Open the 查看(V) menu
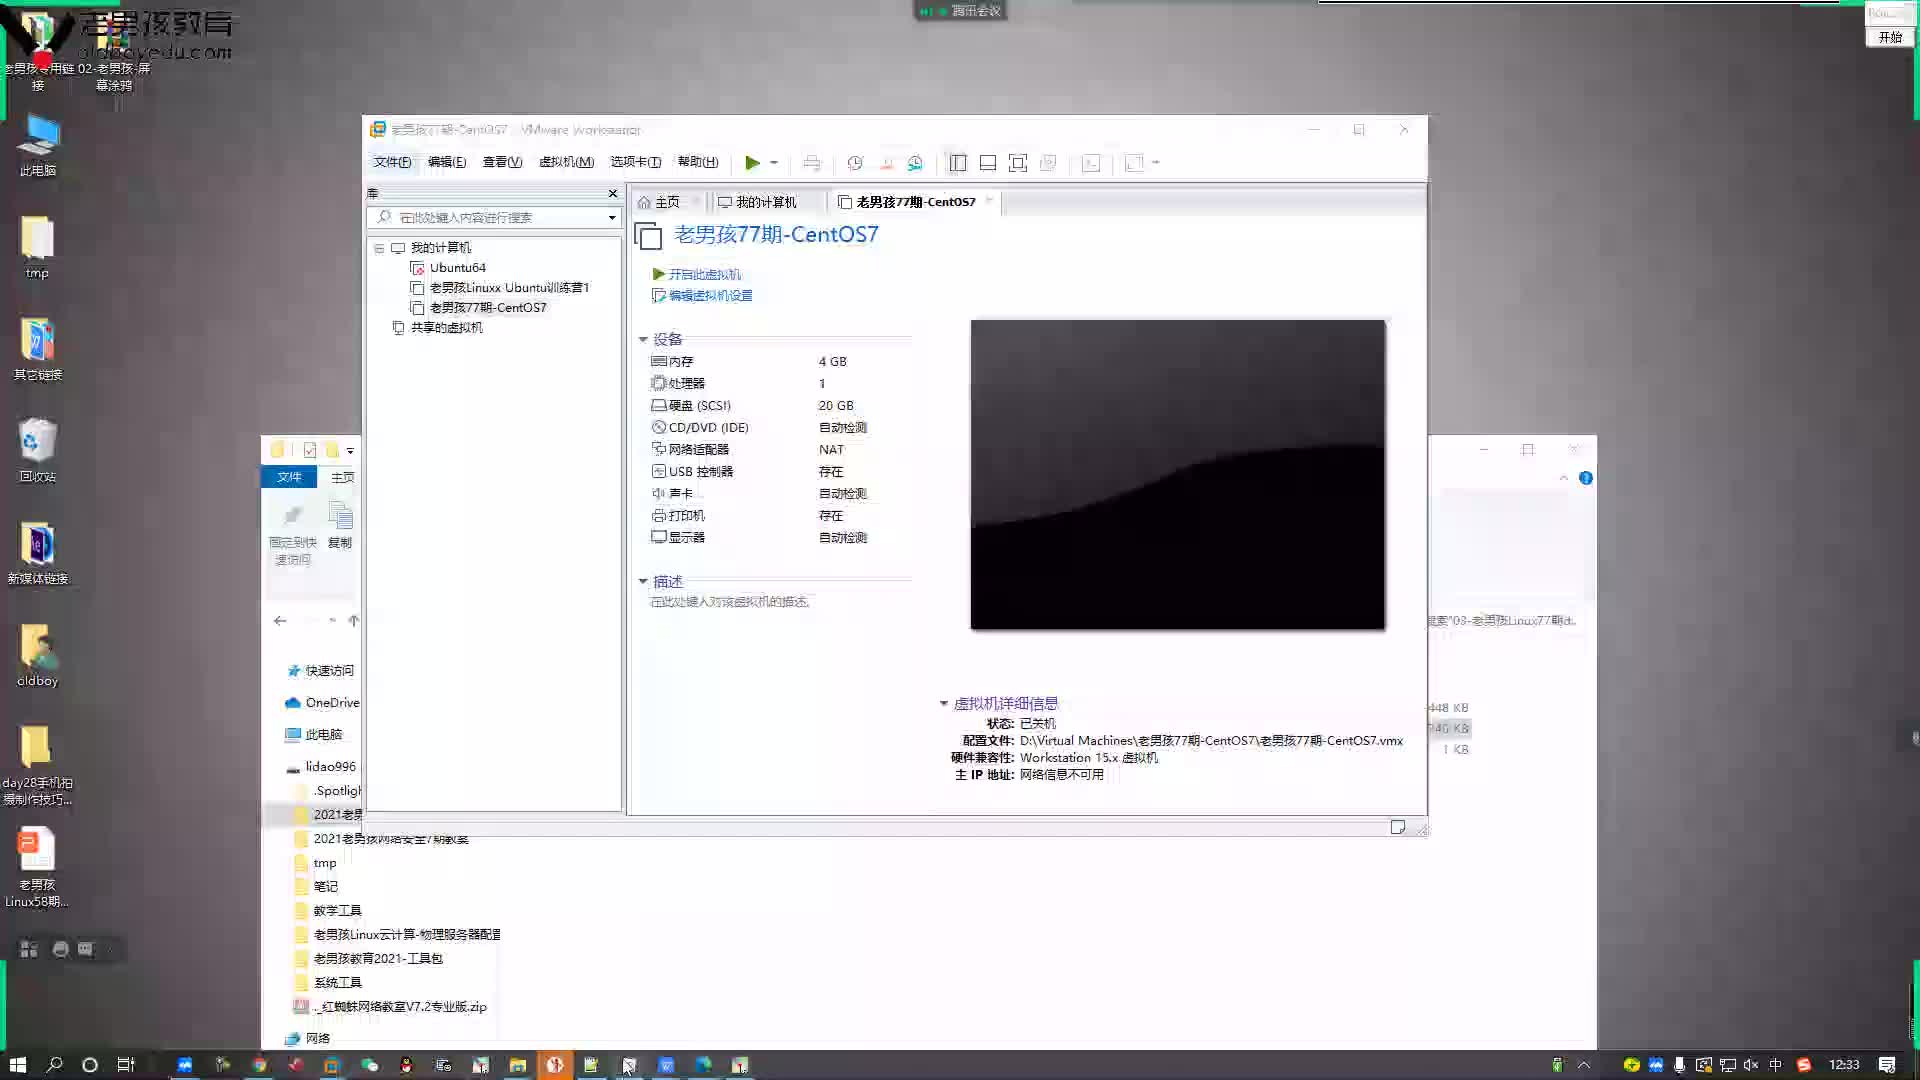Viewport: 1920px width, 1080px height. pos(502,162)
